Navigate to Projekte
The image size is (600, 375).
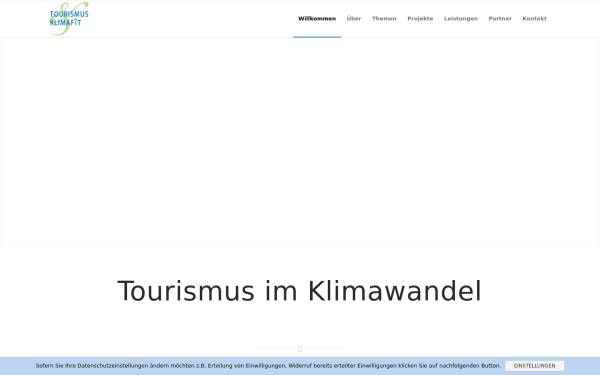click(420, 19)
